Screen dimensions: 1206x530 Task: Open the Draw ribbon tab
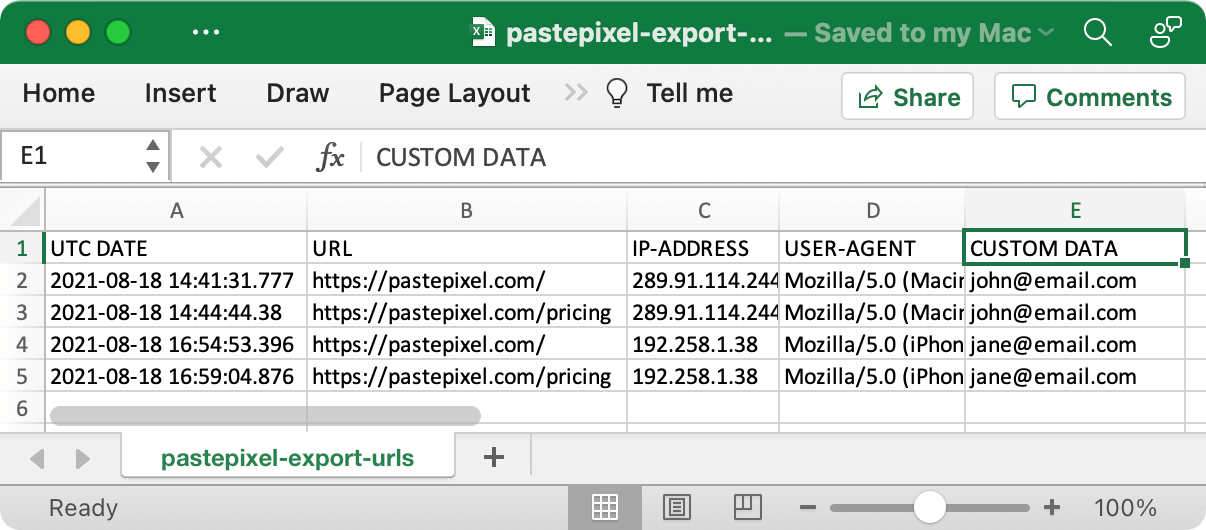click(298, 93)
